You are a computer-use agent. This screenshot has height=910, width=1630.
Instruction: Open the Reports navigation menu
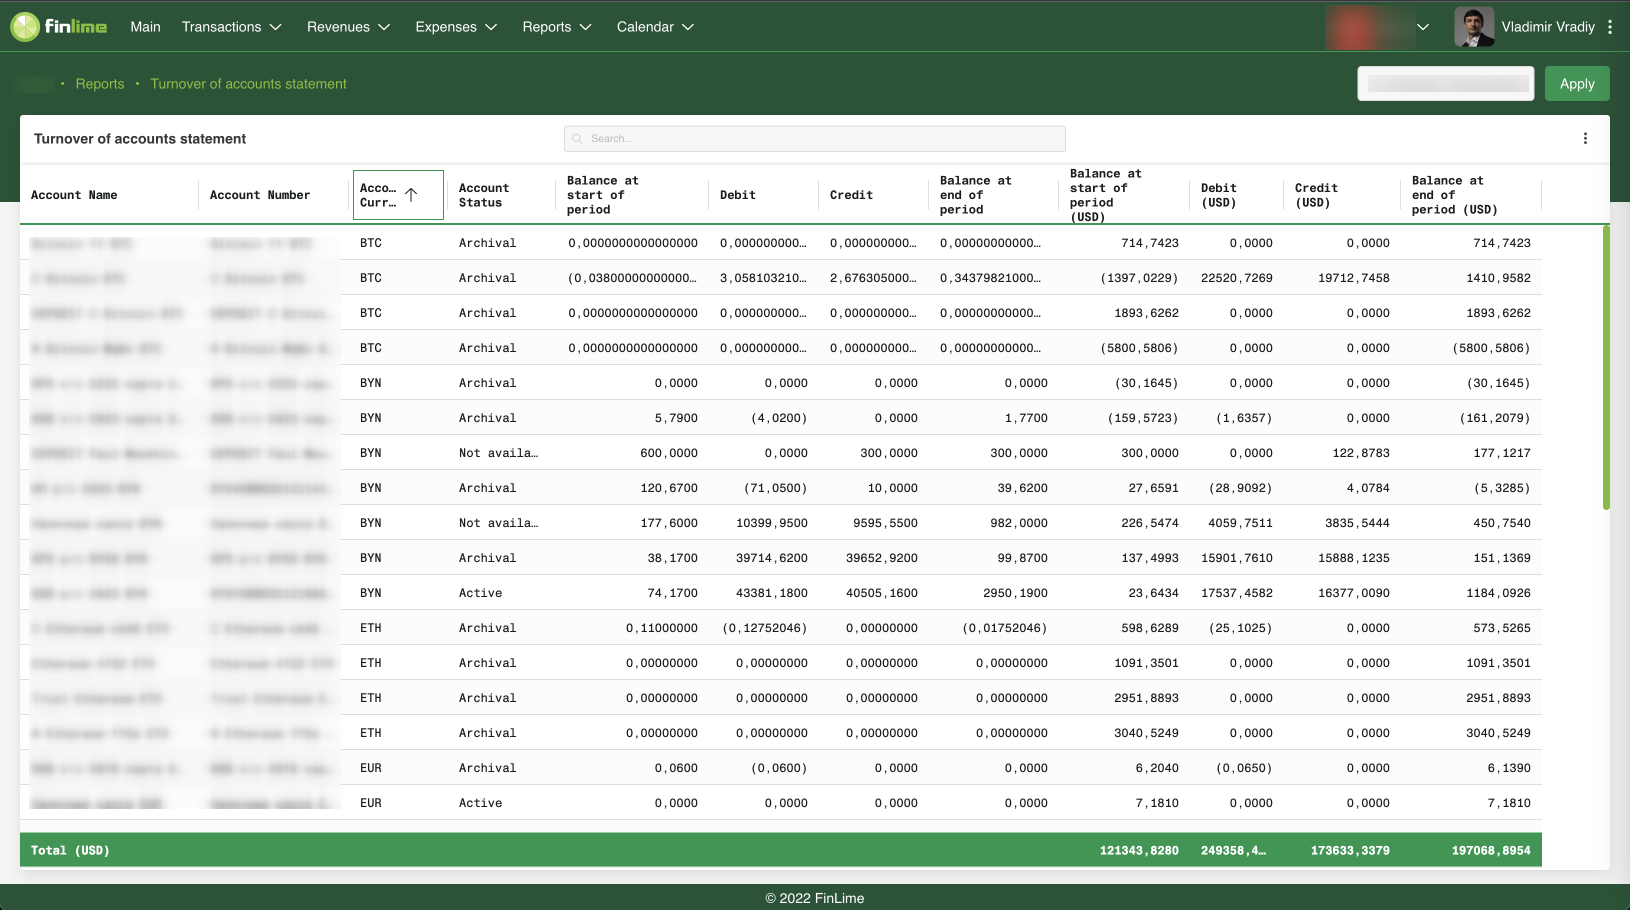(x=557, y=27)
